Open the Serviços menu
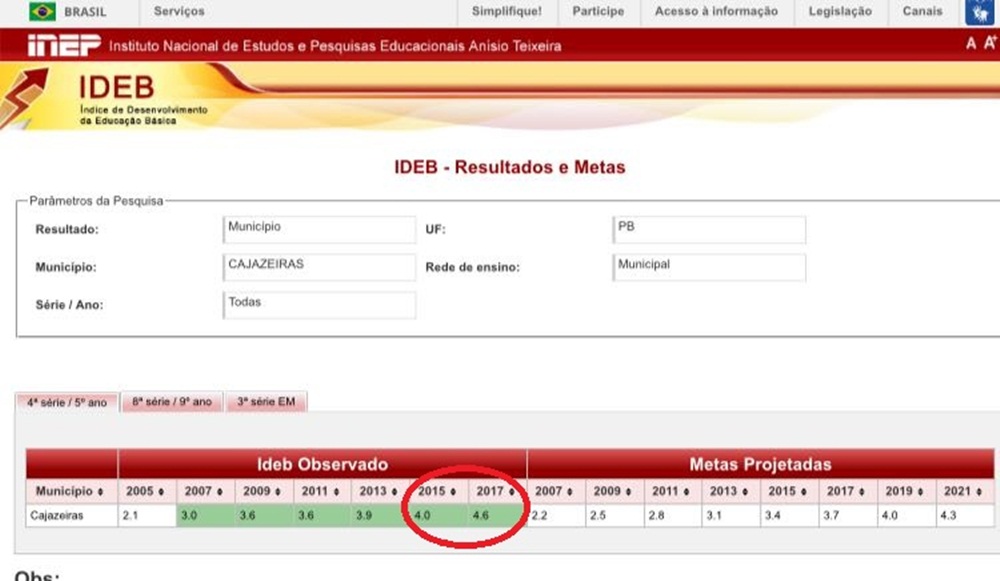The width and height of the screenshot is (1000, 581). [179, 12]
